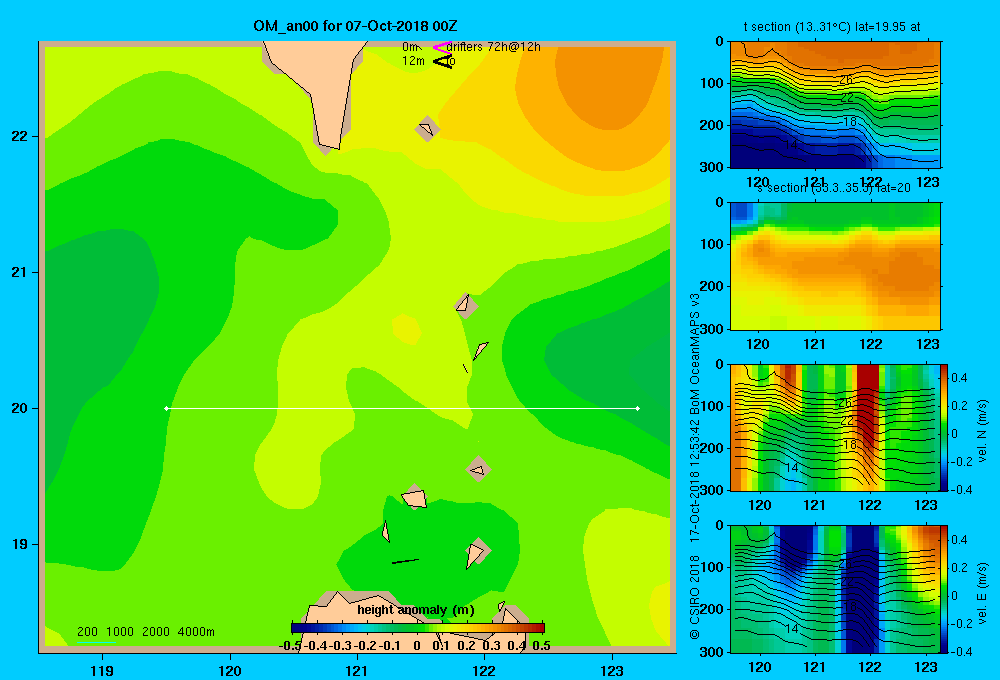The height and width of the screenshot is (680, 1000).
Task: Click the main map longitude label '123'
Action: [612, 671]
